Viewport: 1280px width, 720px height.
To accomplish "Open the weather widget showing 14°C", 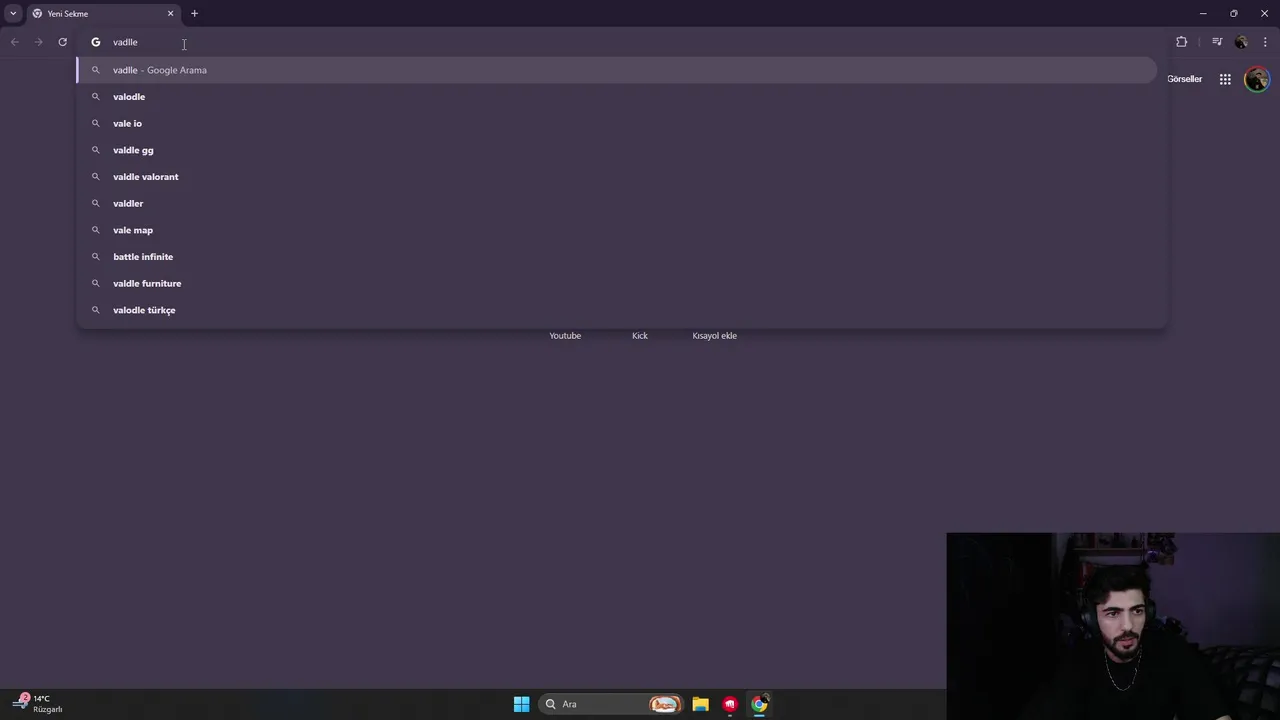I will tap(37, 704).
